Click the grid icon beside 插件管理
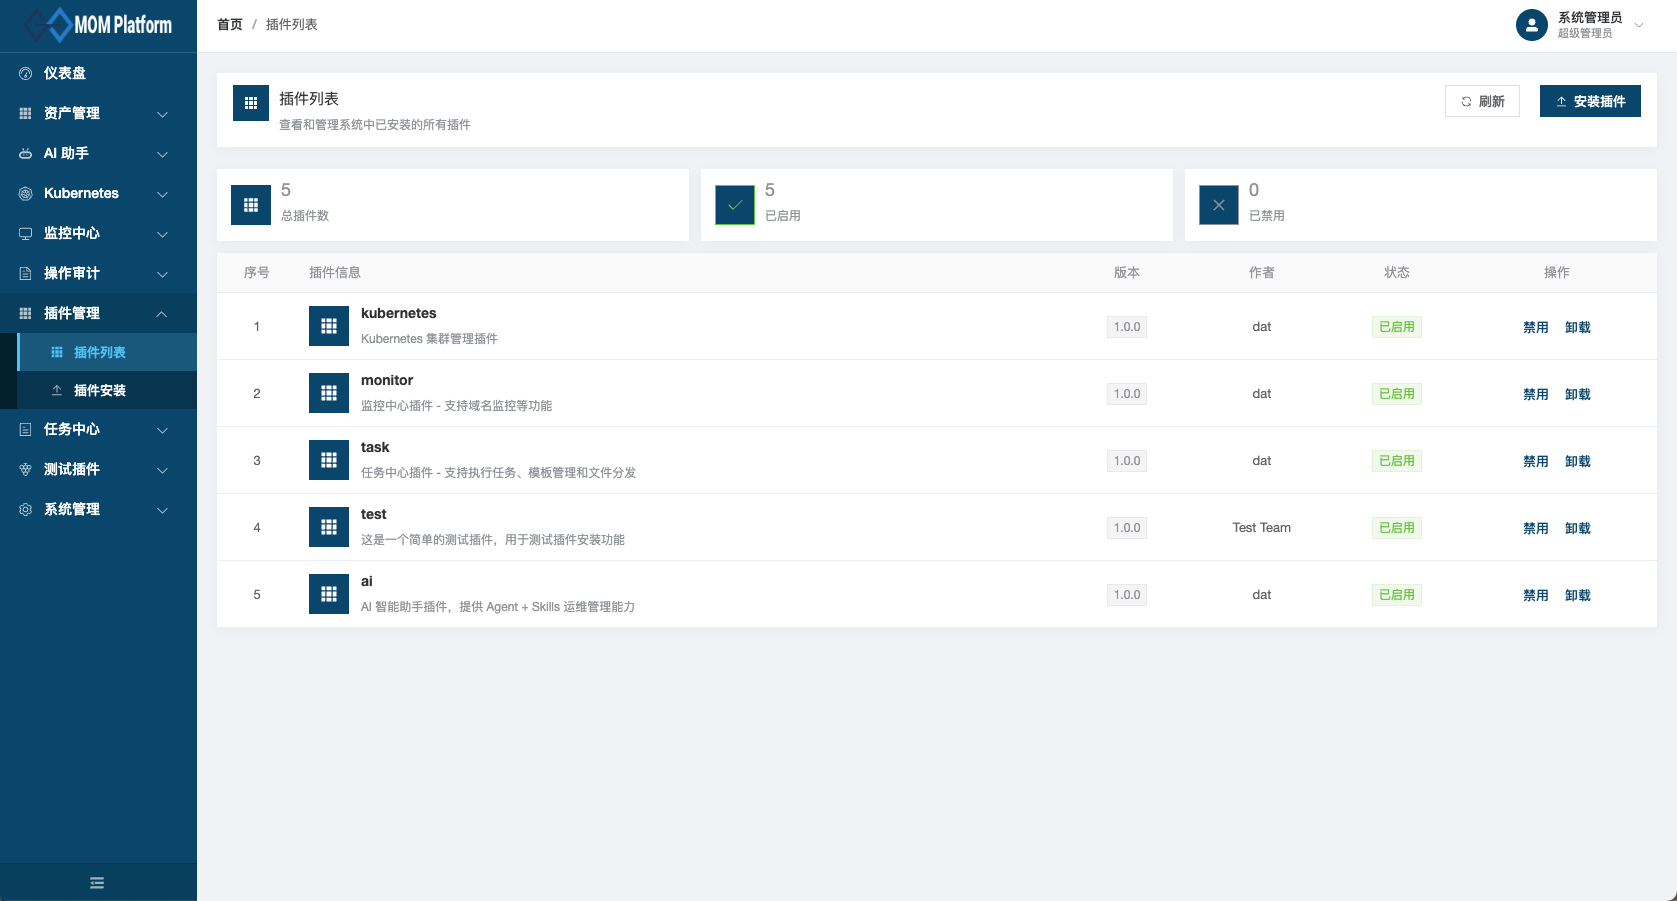Screen dimensions: 1677x901 tap(26, 313)
